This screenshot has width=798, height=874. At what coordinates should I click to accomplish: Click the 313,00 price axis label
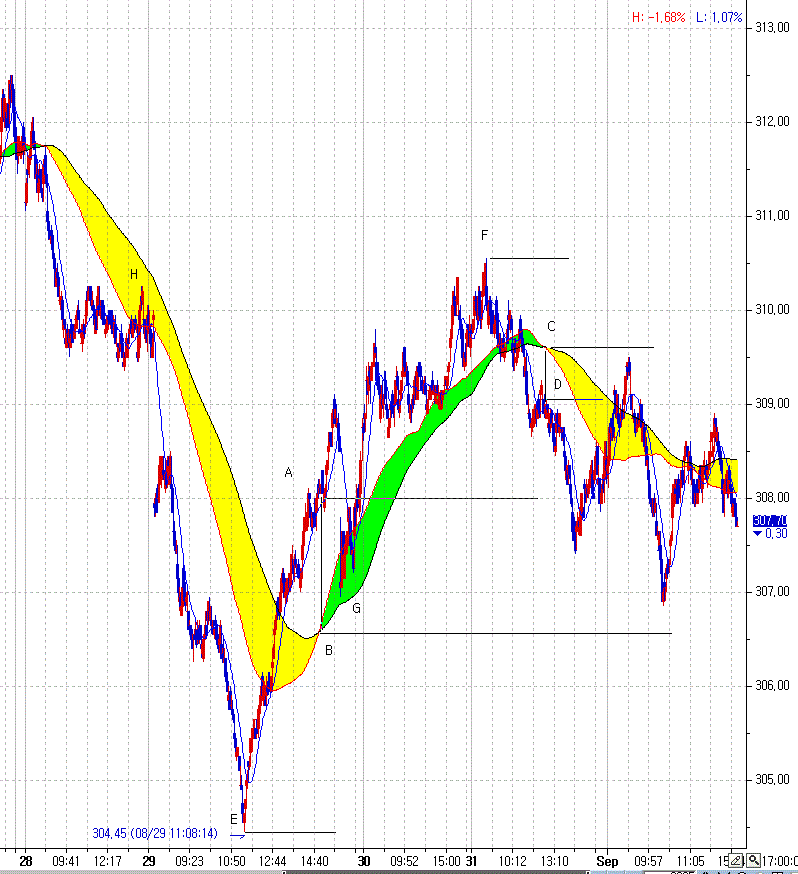click(773, 27)
